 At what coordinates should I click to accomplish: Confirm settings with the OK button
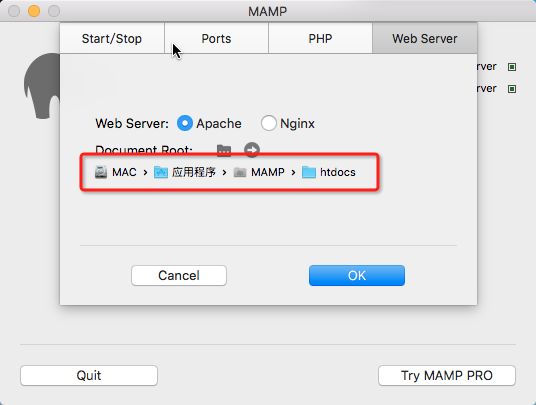[357, 275]
